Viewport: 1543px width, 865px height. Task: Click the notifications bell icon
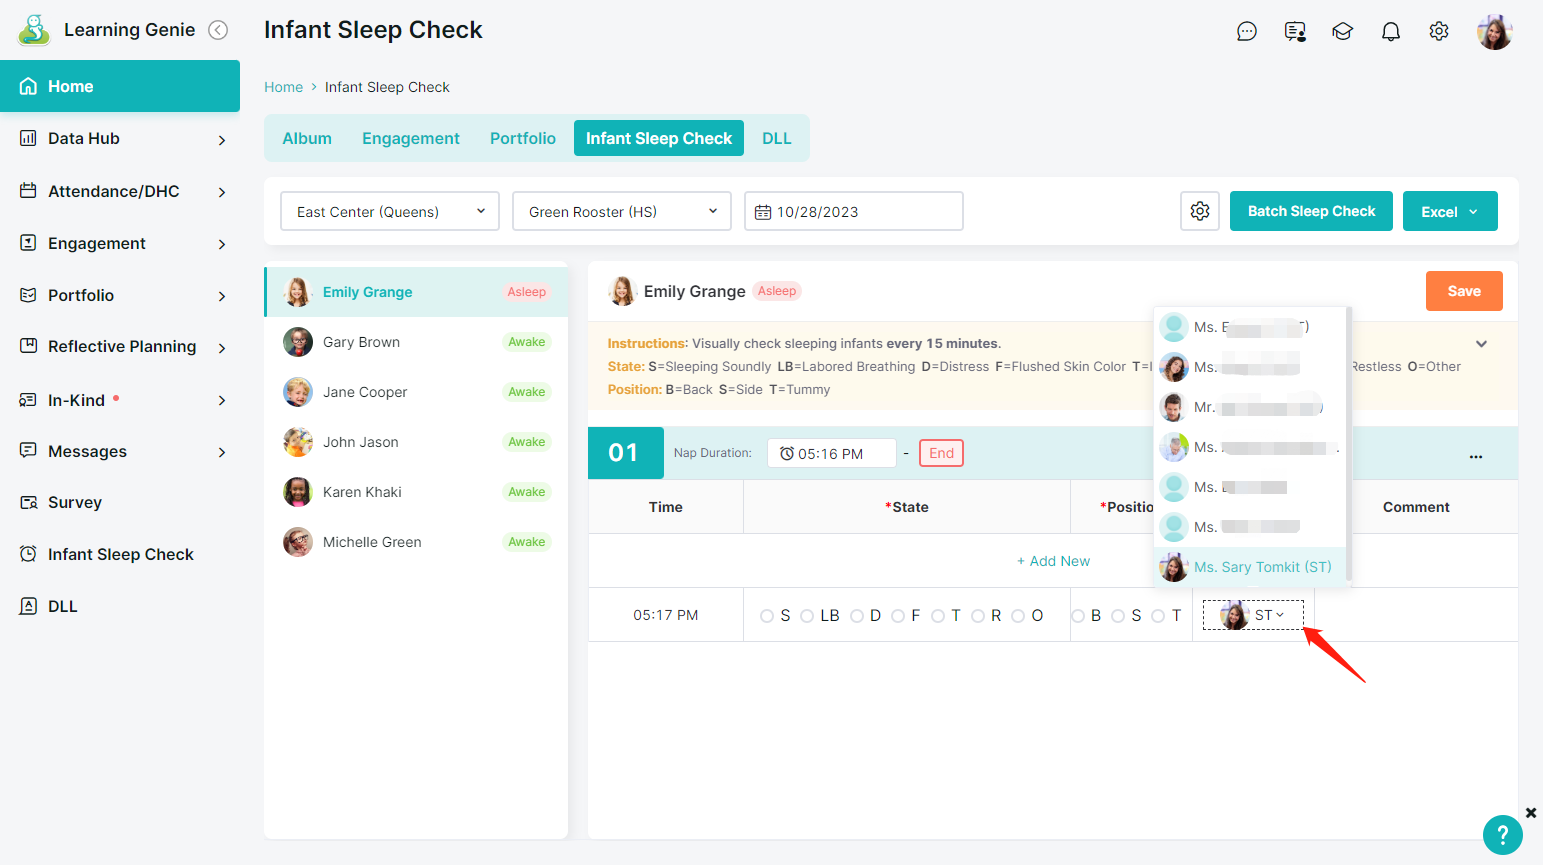pos(1390,32)
